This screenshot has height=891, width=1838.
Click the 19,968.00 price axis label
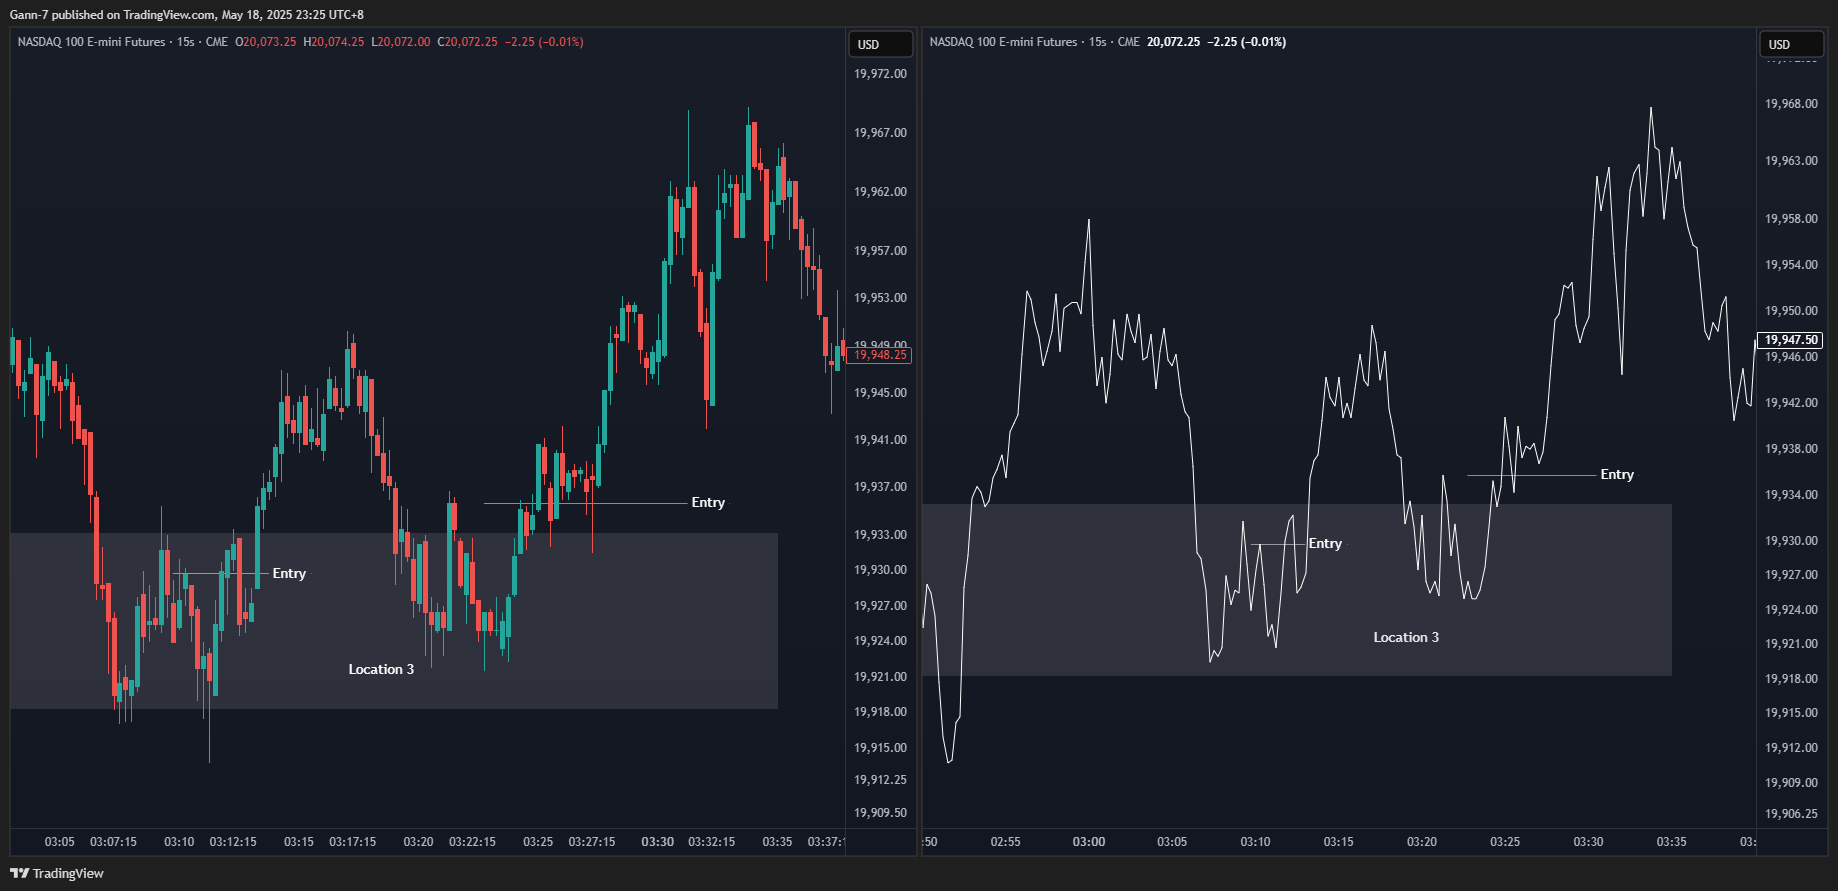pos(1791,104)
